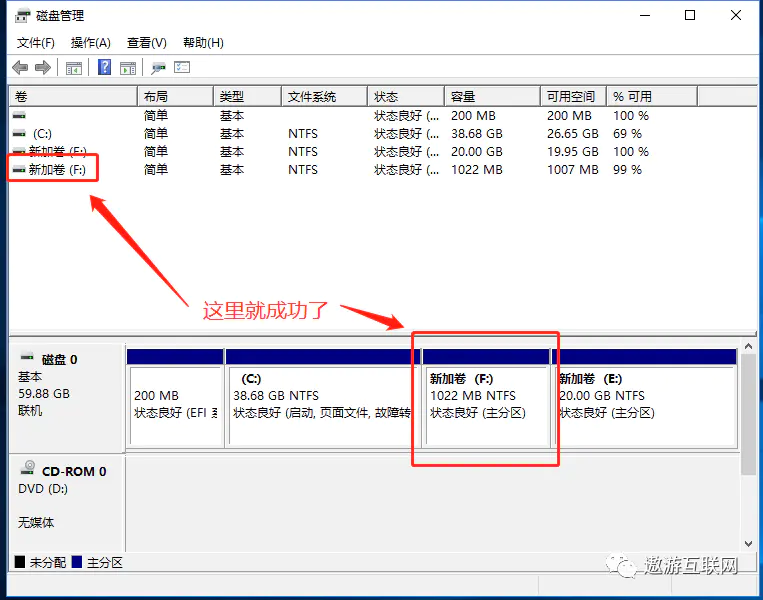The image size is (763, 600).
Task: Open the 操作(A) menu
Action: pos(91,43)
